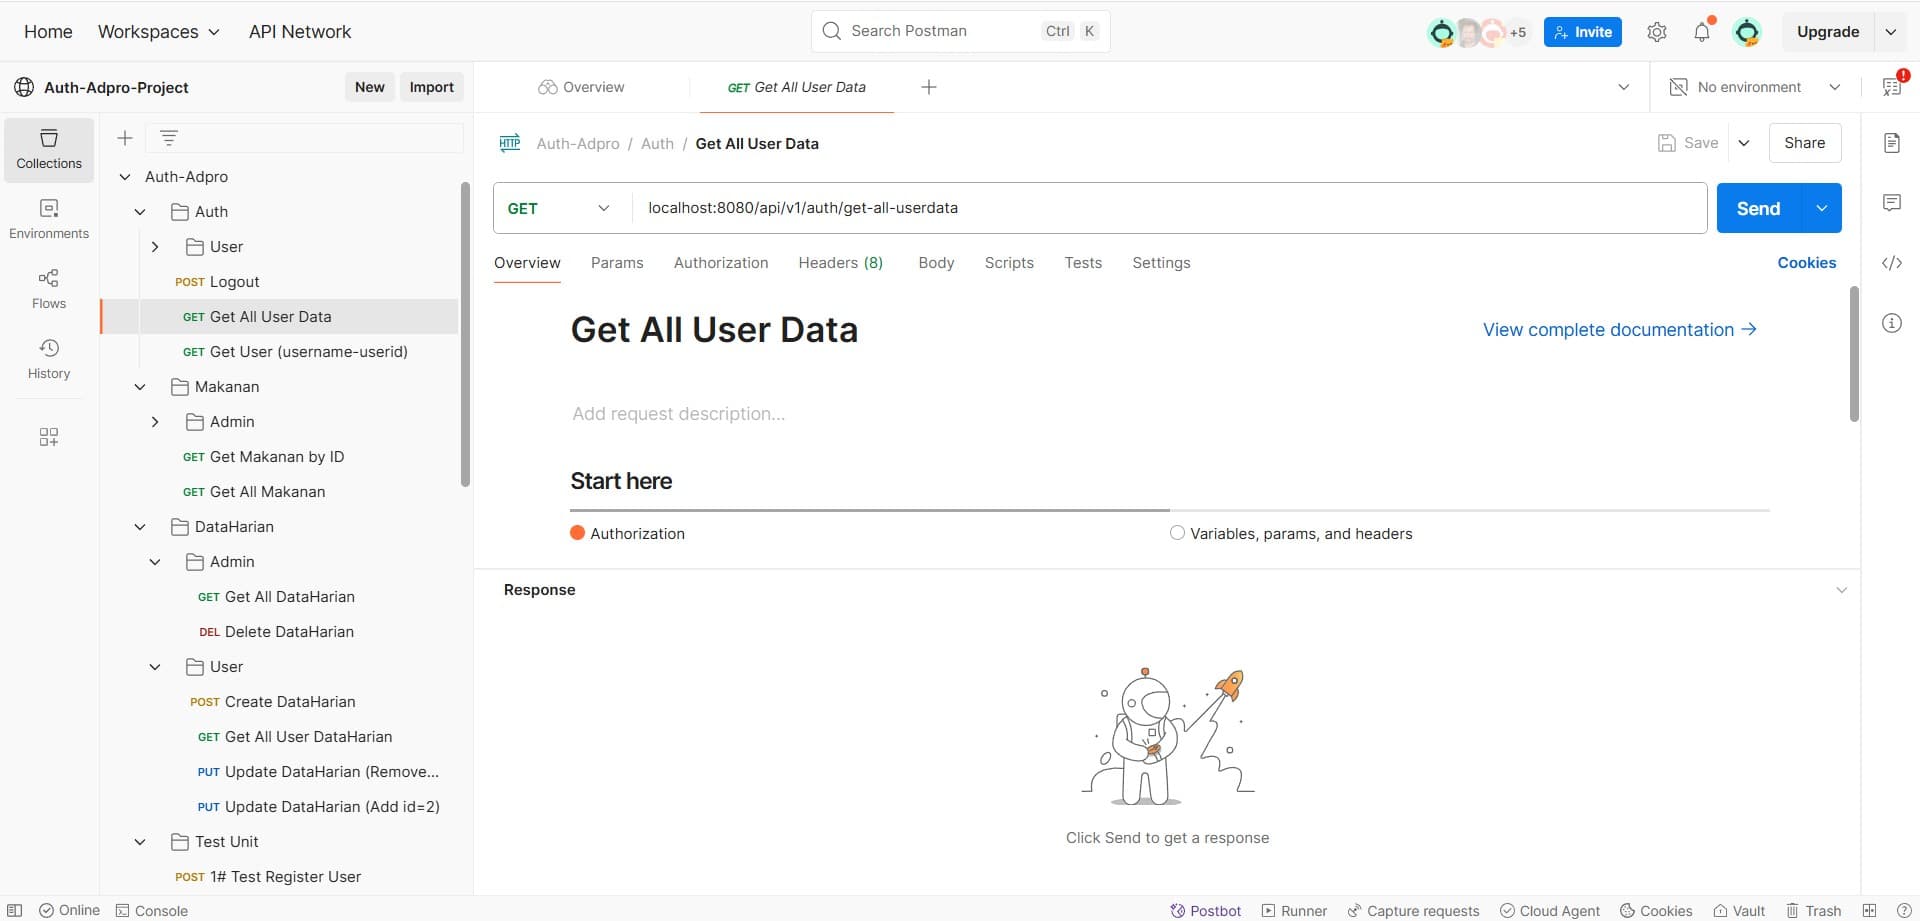Switch to the Body tab
This screenshot has height=921, width=1920.
pyautogui.click(x=936, y=263)
